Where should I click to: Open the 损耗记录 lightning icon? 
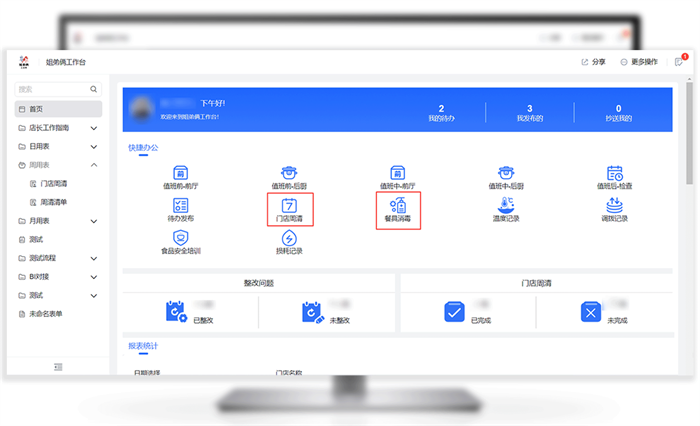pyautogui.click(x=290, y=238)
